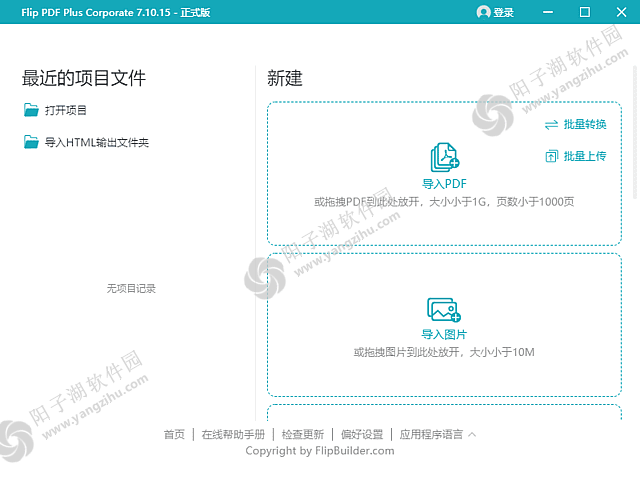Click the 批量上传 upload icon
Image resolution: width=640 pixels, height=480 pixels.
(x=551, y=156)
